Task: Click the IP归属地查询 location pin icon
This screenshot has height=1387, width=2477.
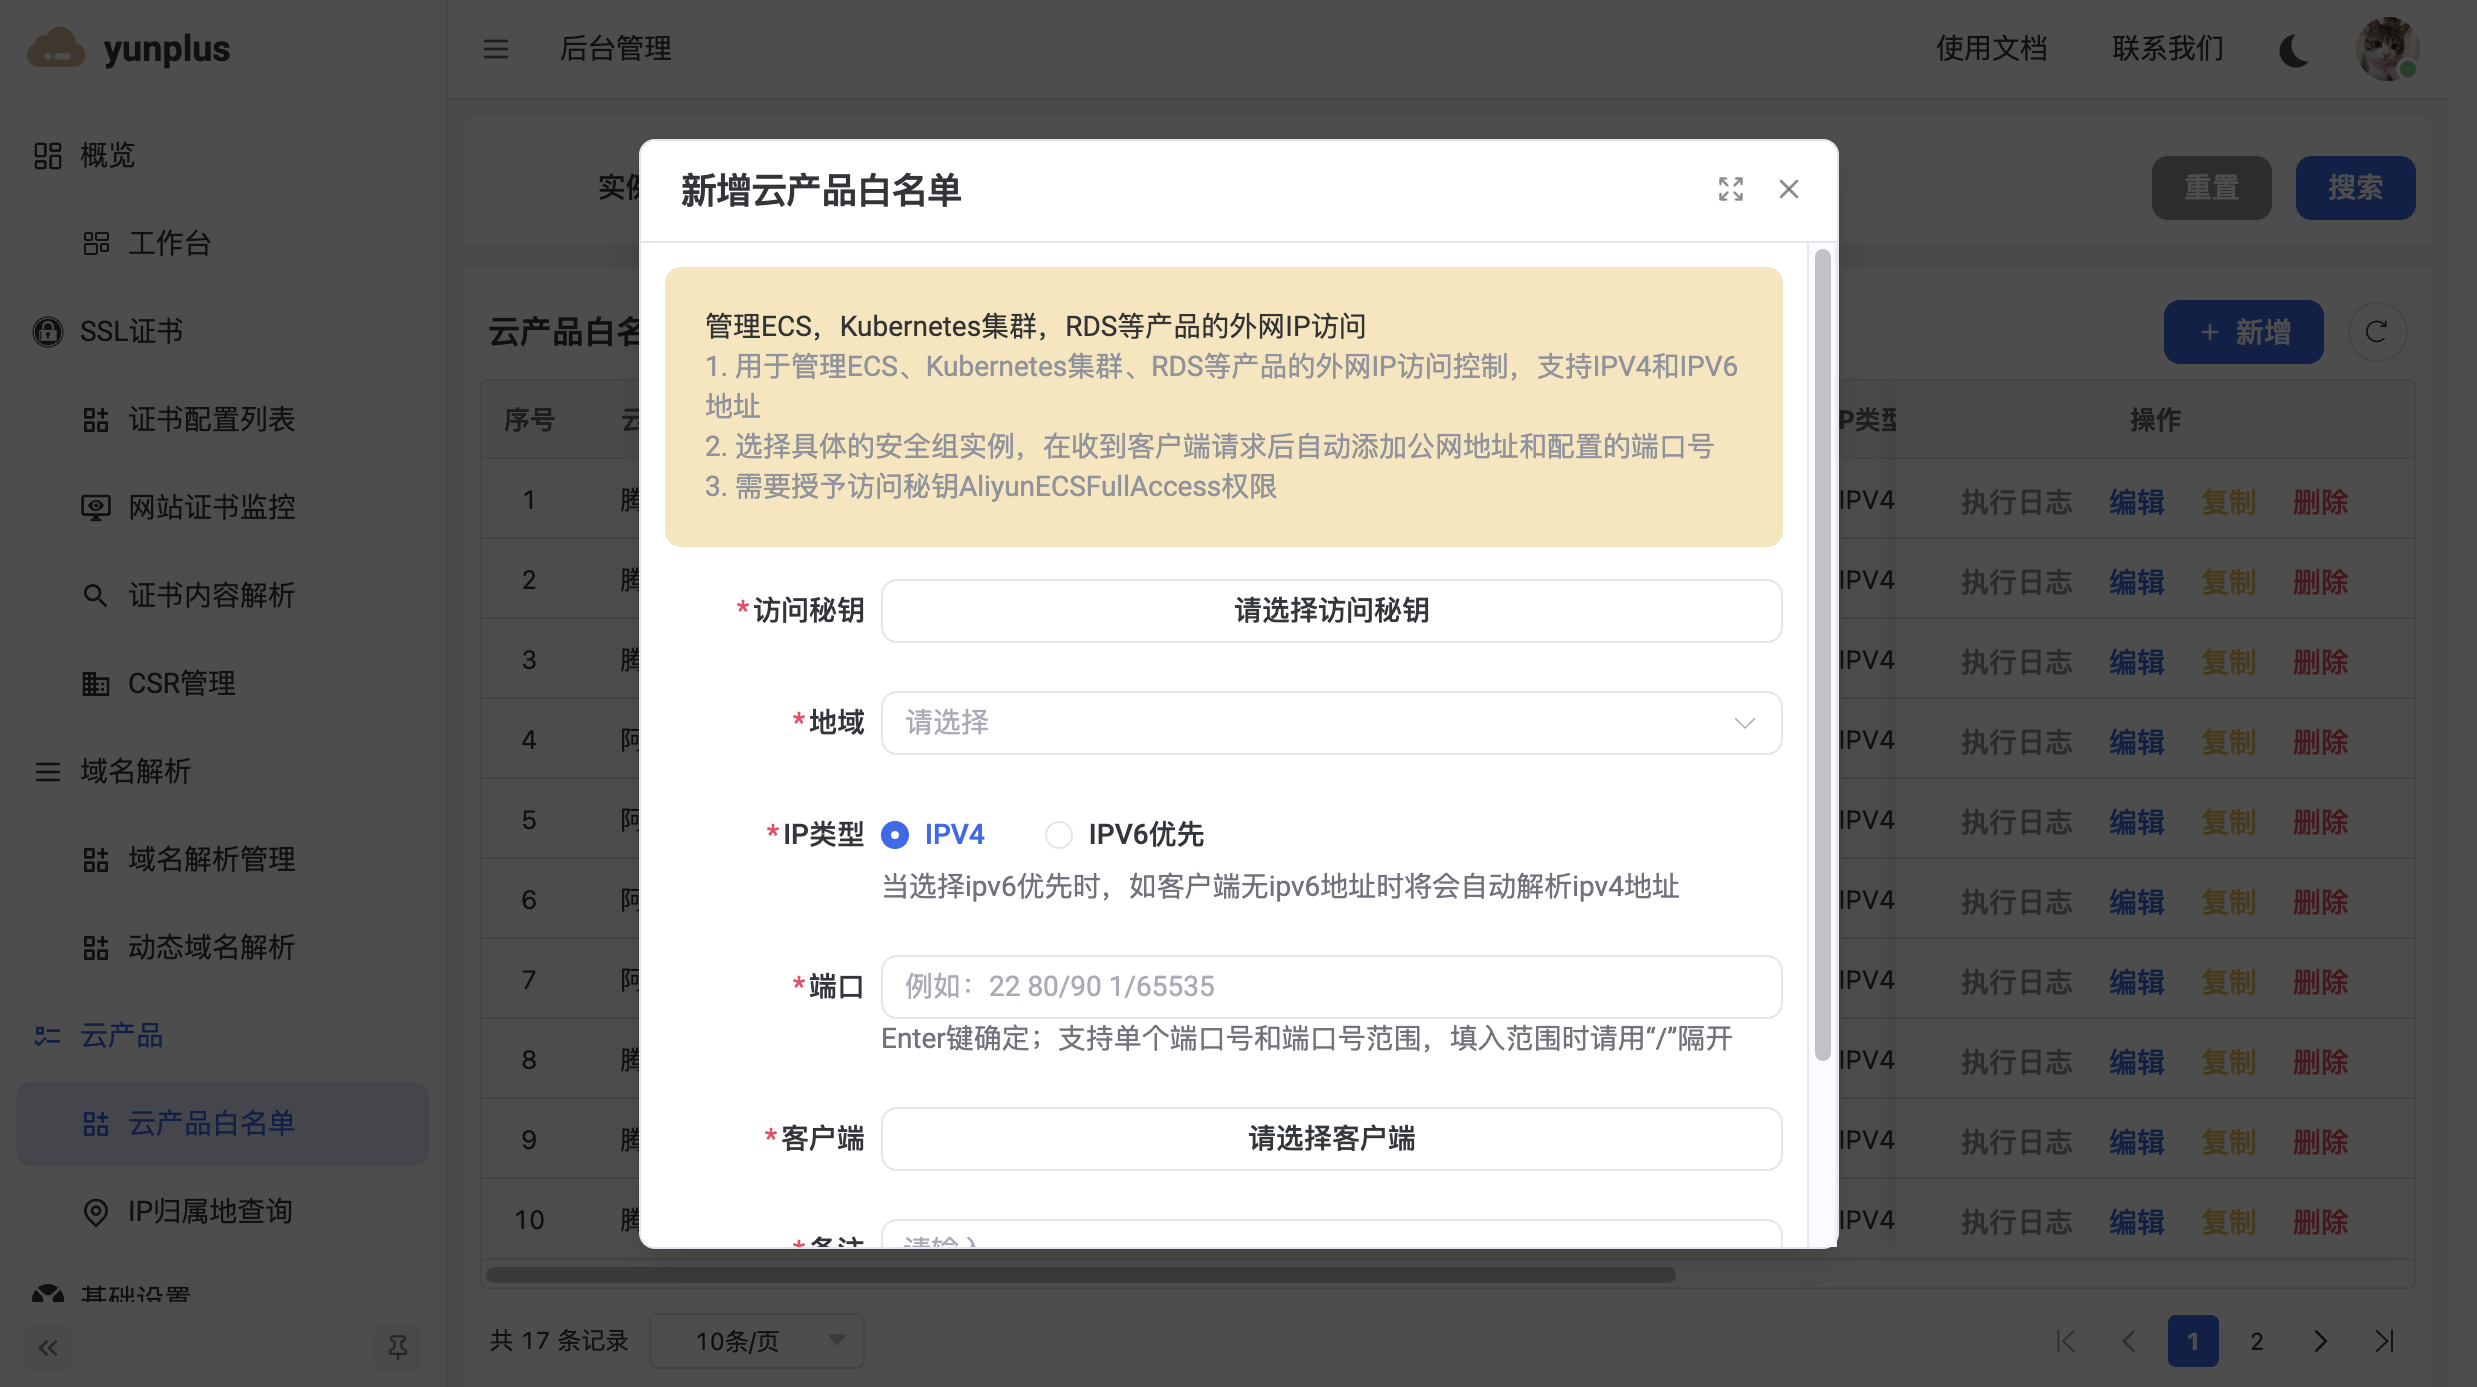Action: point(95,1211)
